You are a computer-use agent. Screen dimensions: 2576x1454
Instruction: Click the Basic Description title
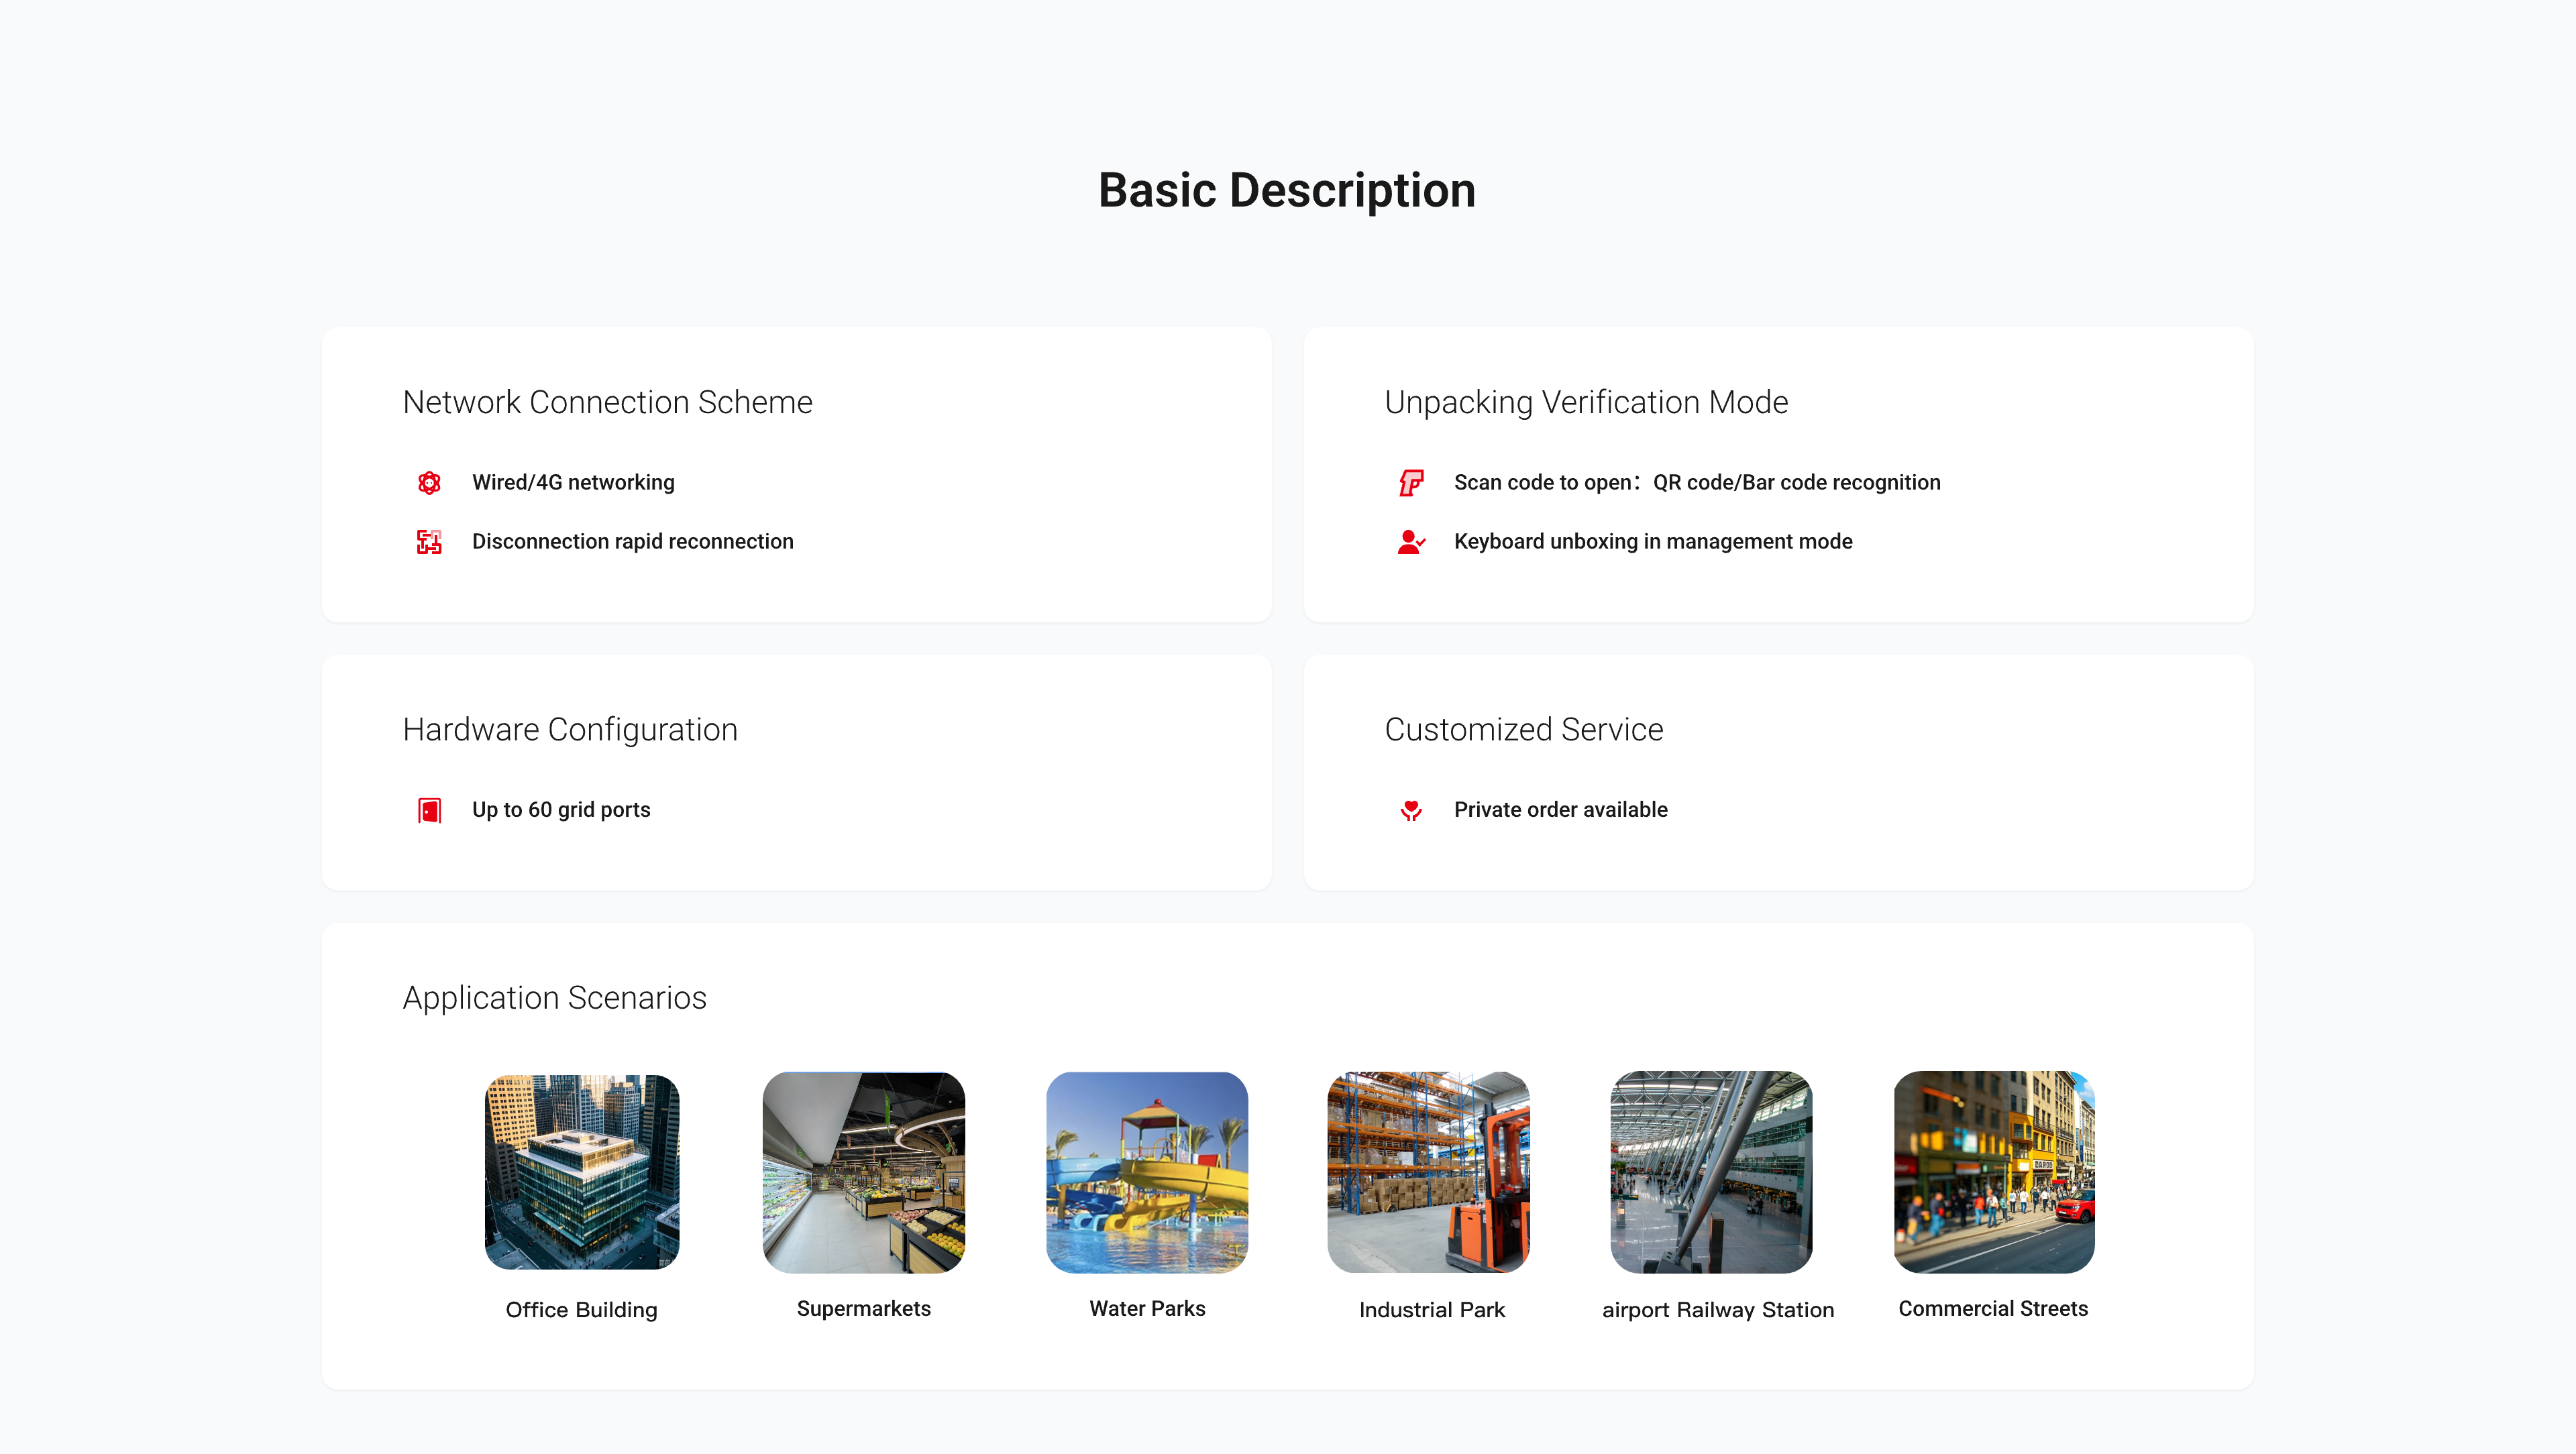1287,190
